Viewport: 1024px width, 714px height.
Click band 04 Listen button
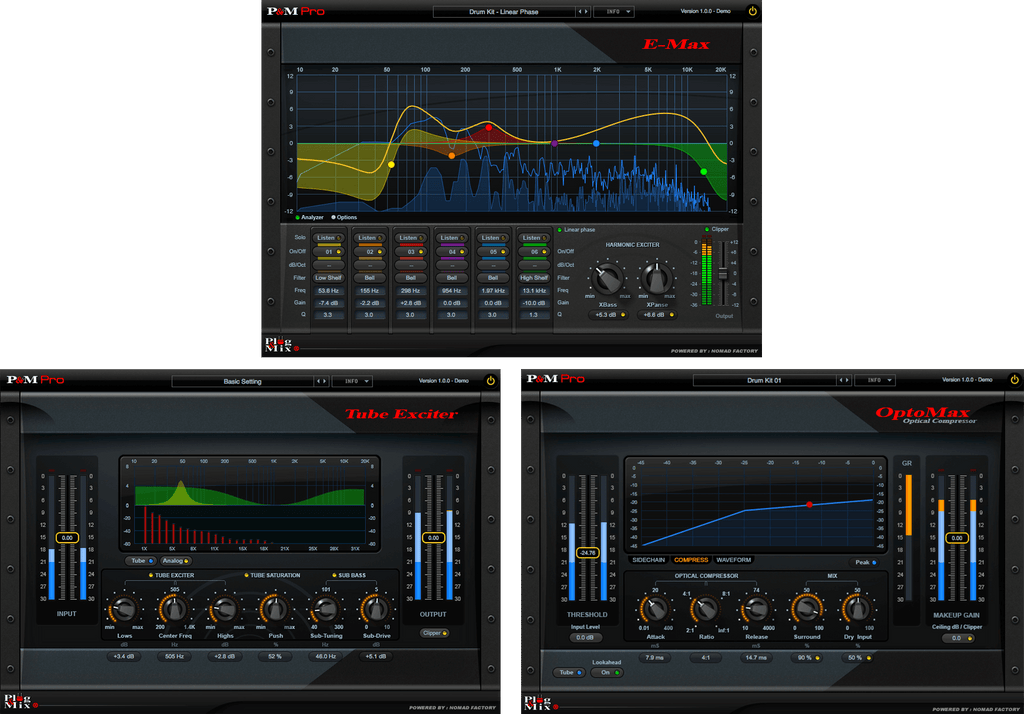coord(452,238)
